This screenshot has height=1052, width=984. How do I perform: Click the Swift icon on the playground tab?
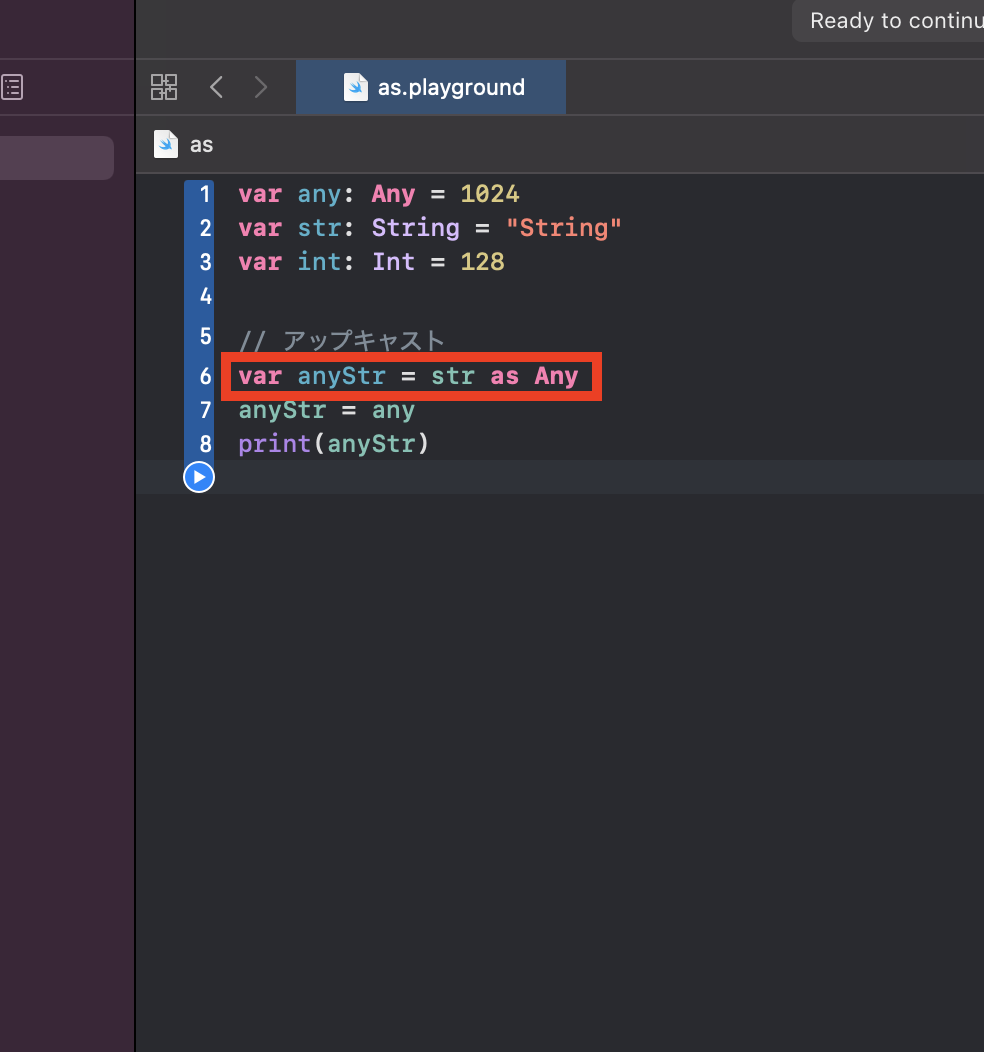(x=356, y=87)
